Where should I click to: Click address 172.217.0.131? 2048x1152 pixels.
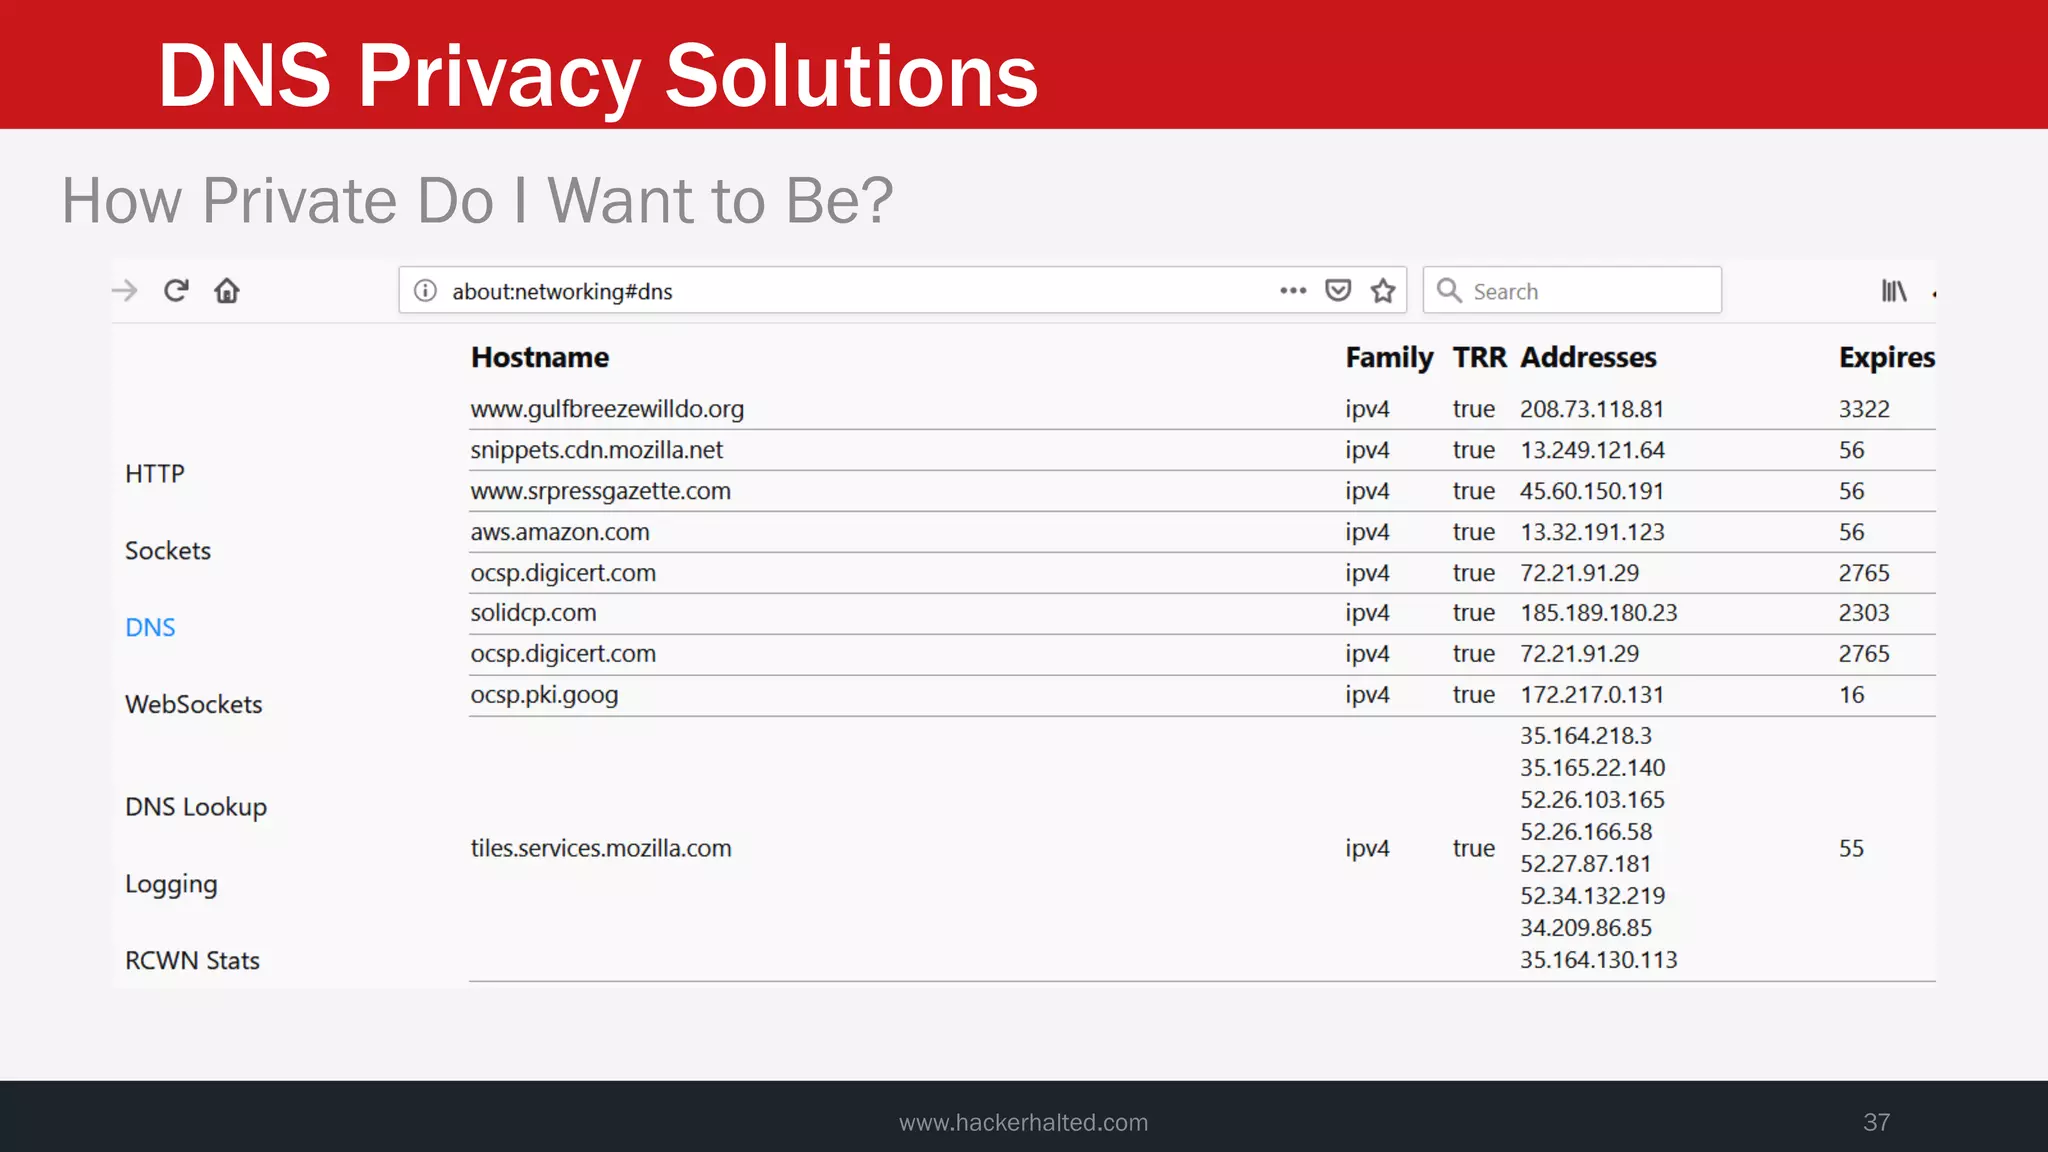pyautogui.click(x=1592, y=694)
